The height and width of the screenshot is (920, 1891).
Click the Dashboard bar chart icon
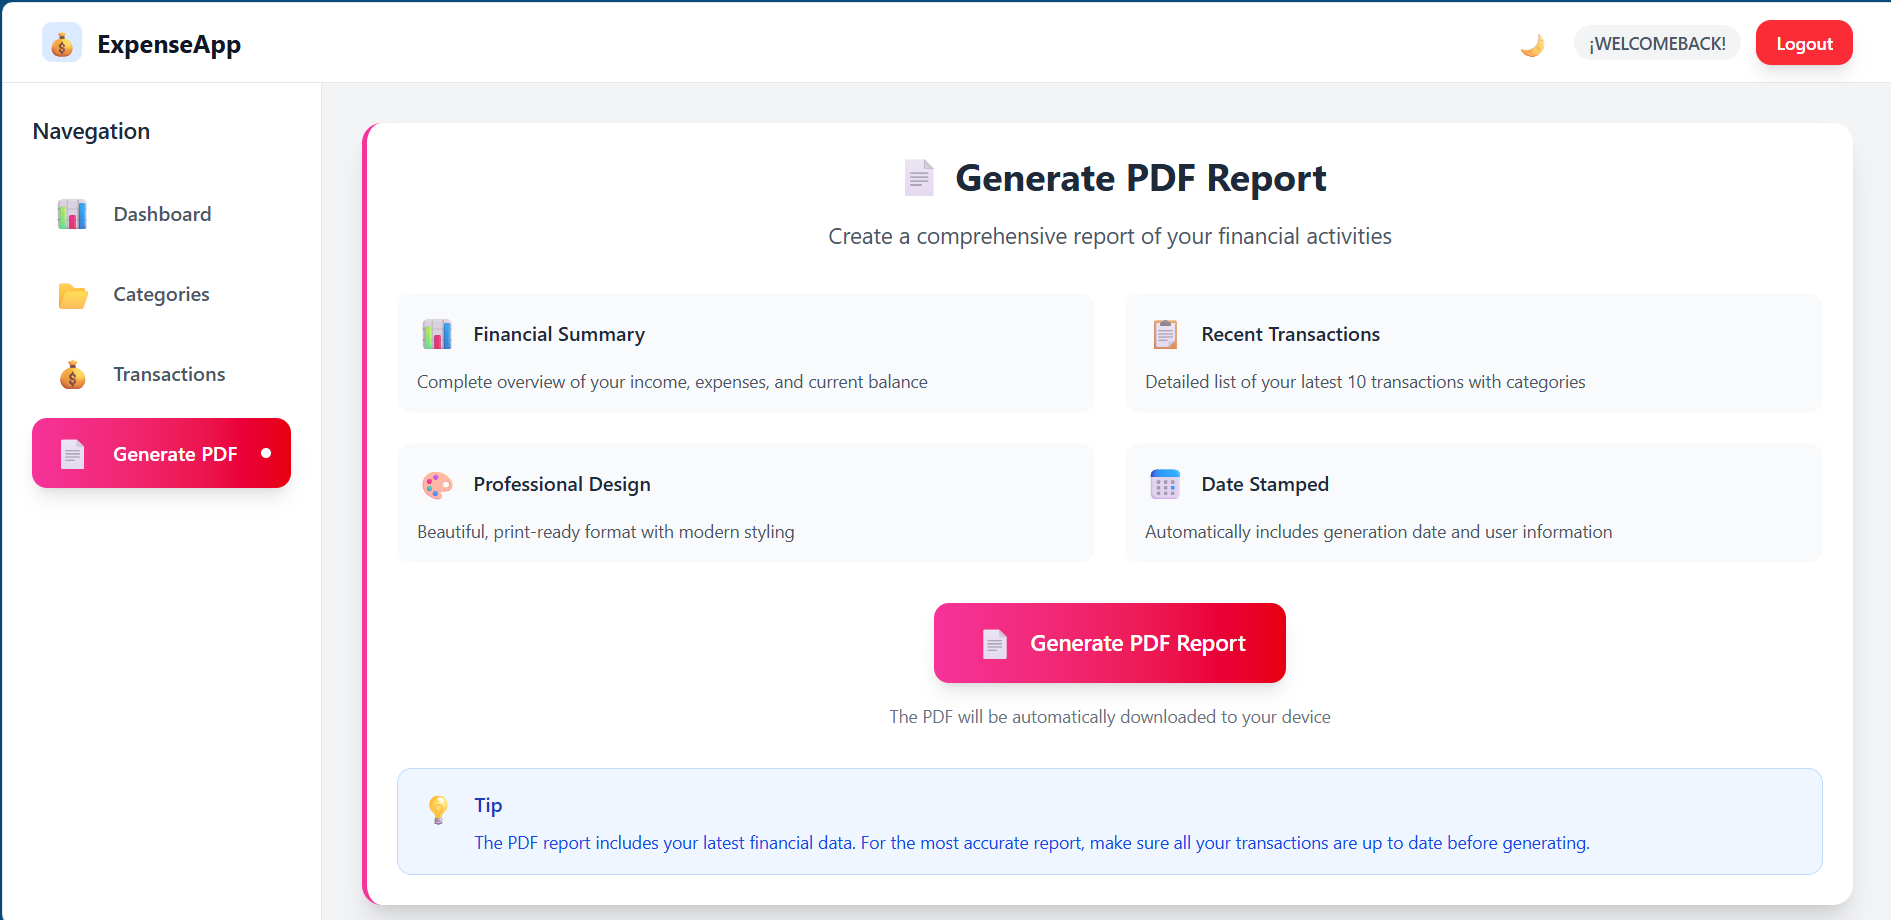(x=72, y=214)
